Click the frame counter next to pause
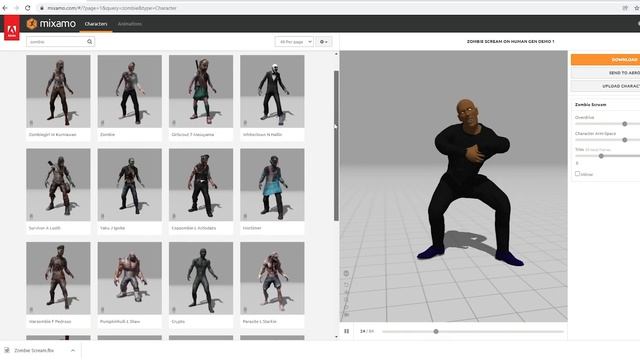Screen dimensions: 640x360 click(367, 331)
